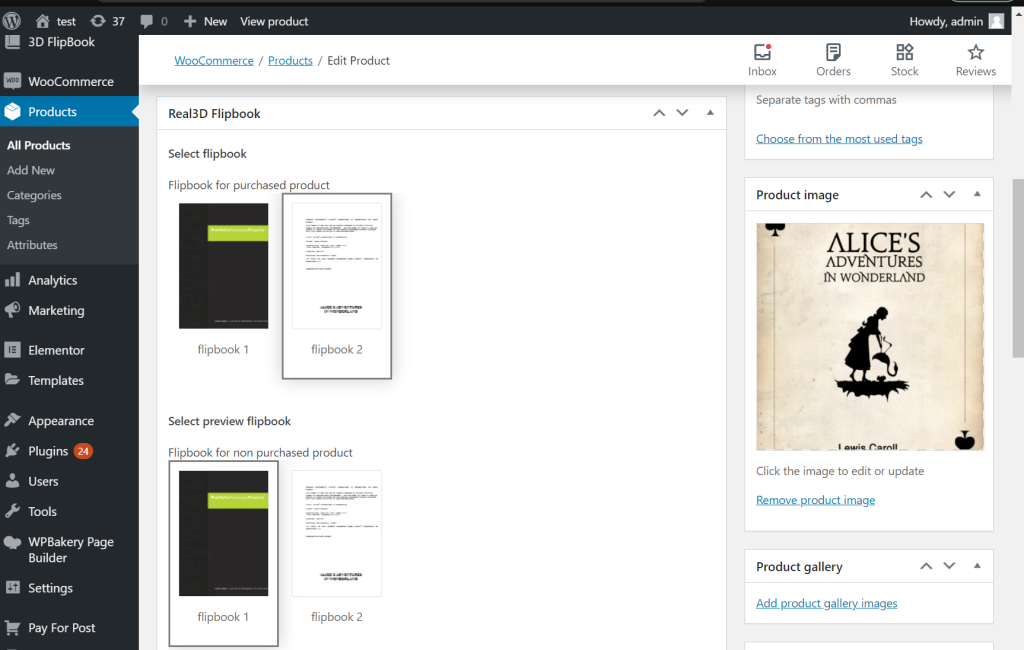Collapse the Real3D Flipbook metabox
Screen dimensions: 1024x650
point(710,113)
